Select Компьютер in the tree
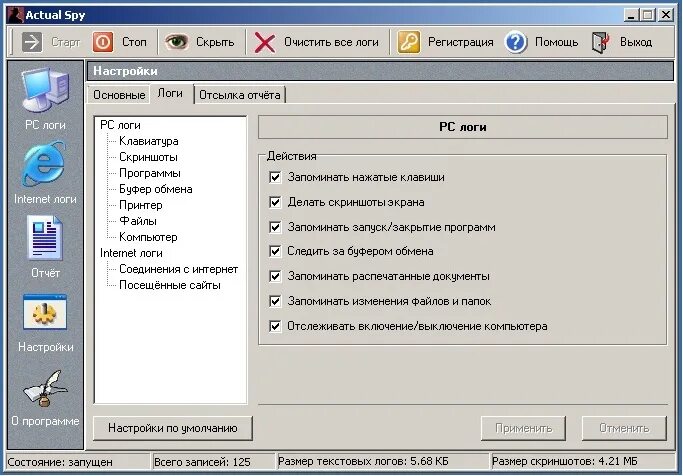This screenshot has height=476, width=683. point(148,237)
